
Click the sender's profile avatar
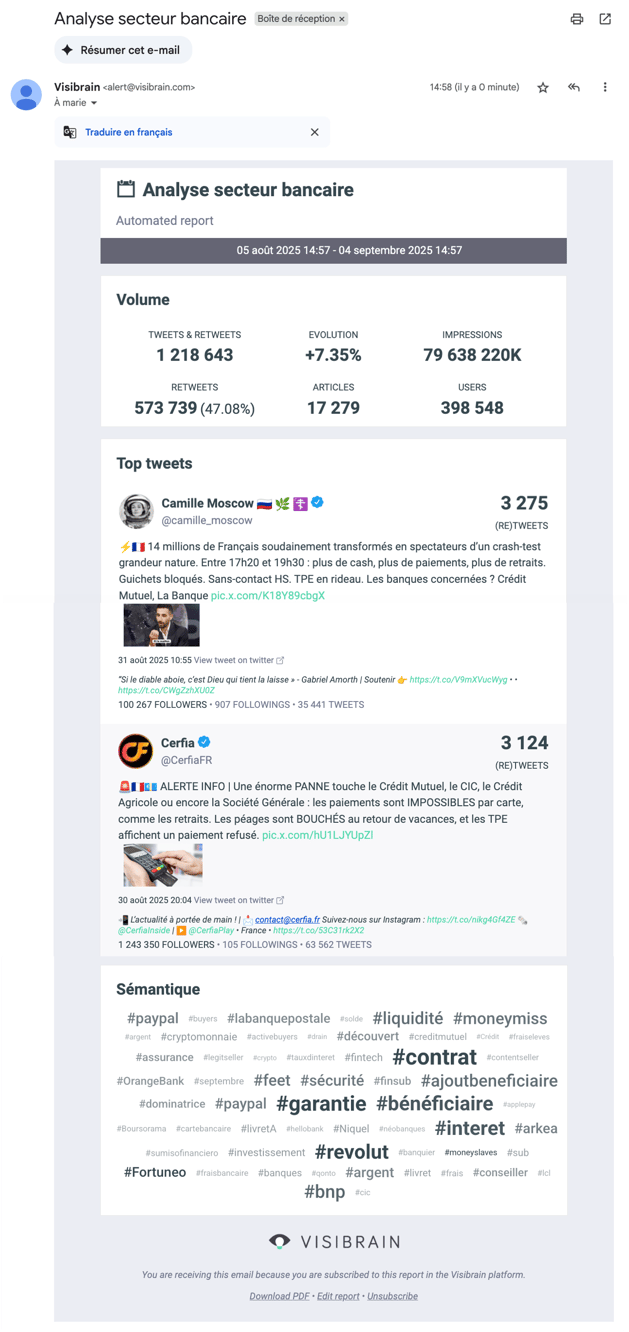point(26,94)
